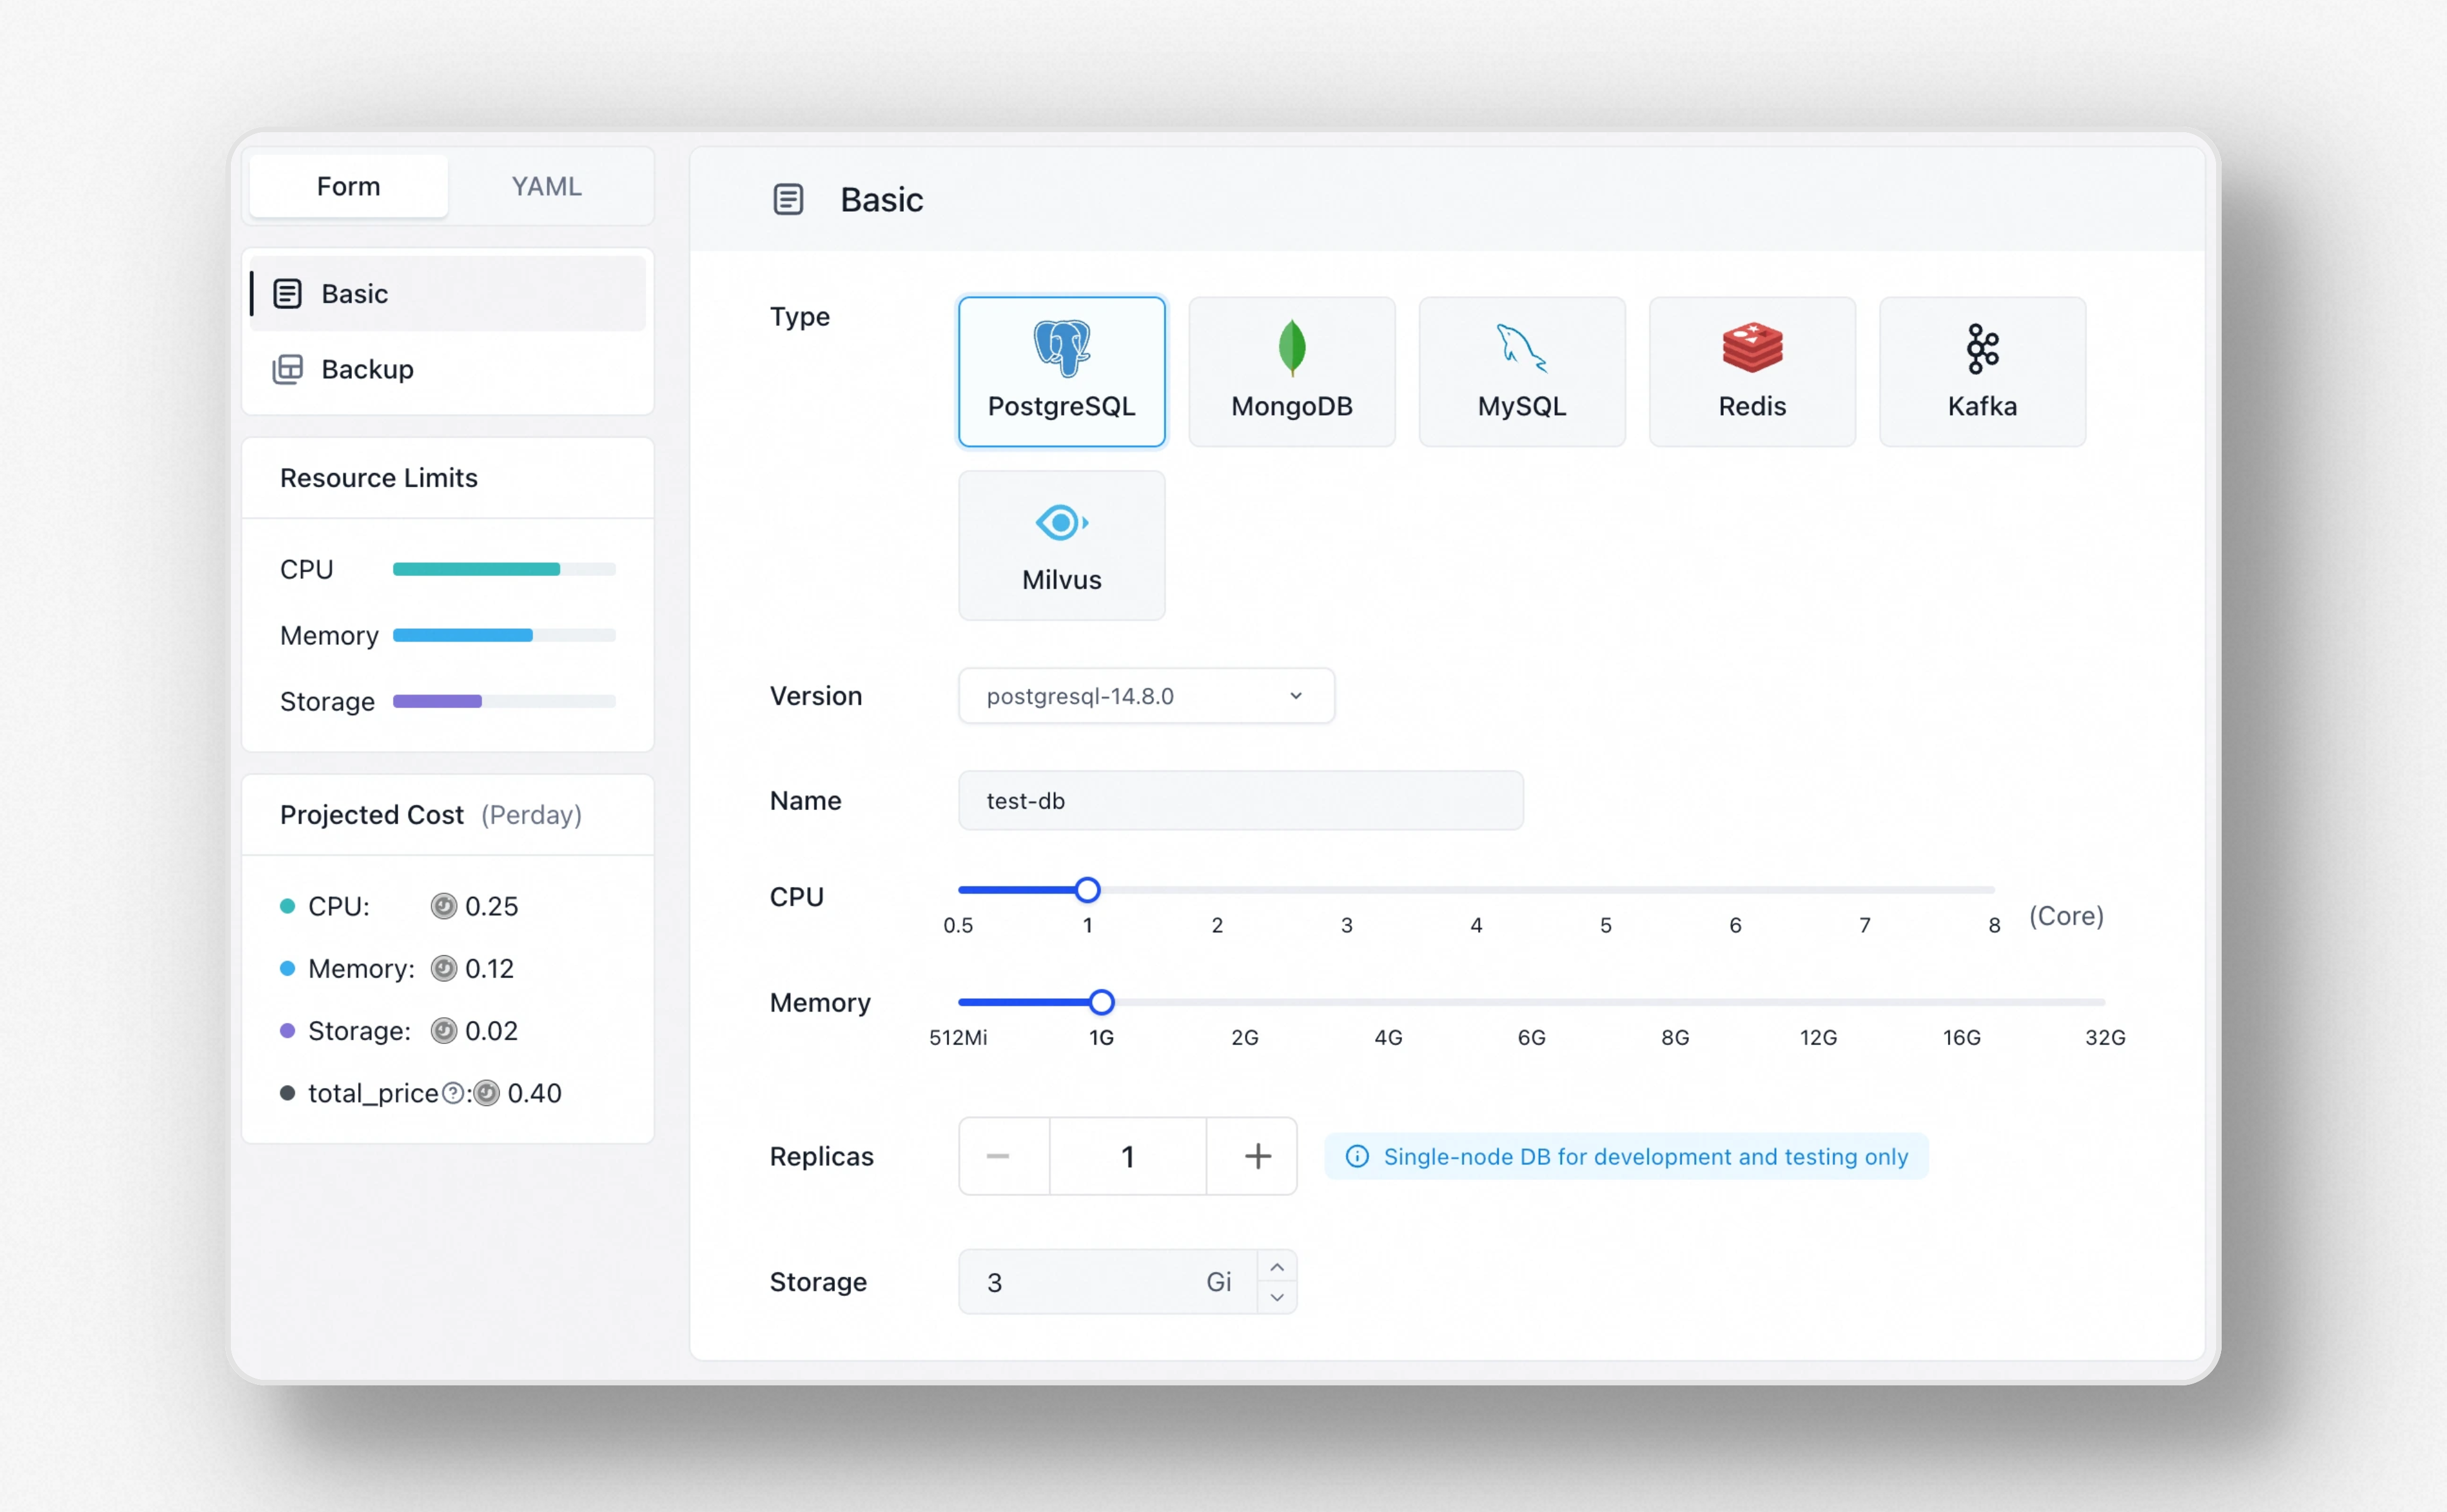Increase storage with the up arrow

pyautogui.click(x=1276, y=1267)
